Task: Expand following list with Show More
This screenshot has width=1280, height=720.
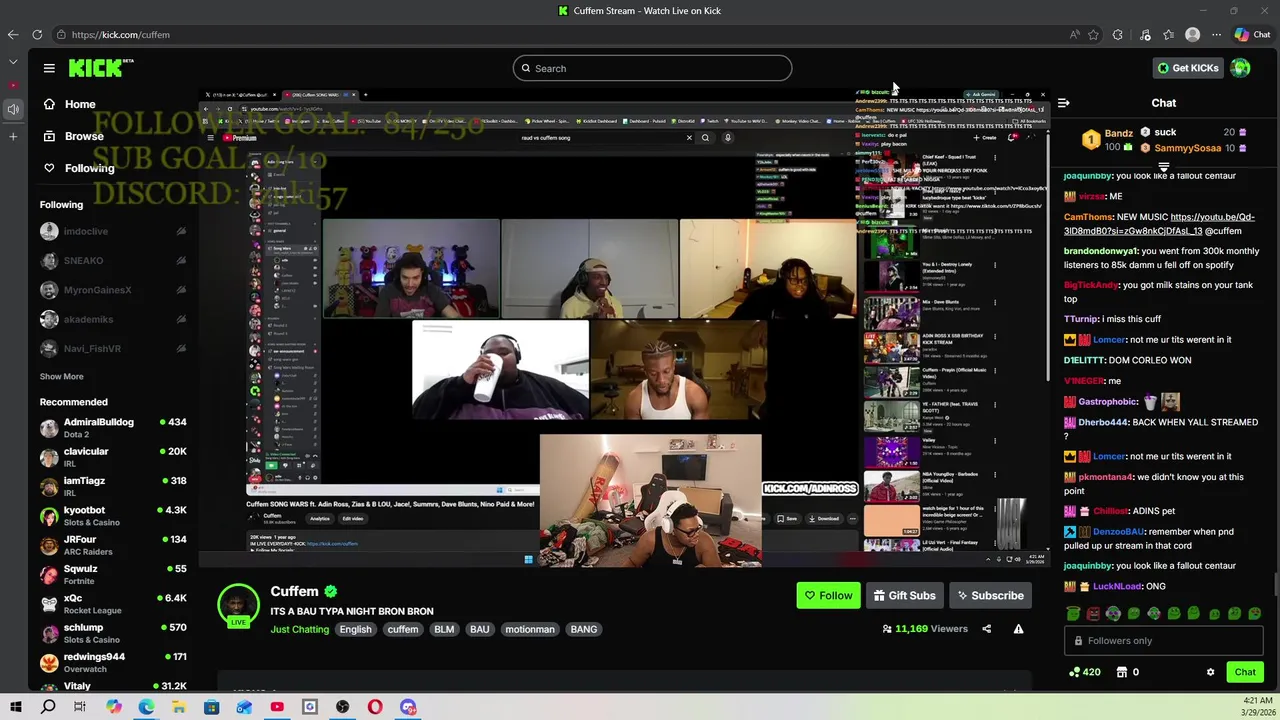Action: [x=61, y=376]
